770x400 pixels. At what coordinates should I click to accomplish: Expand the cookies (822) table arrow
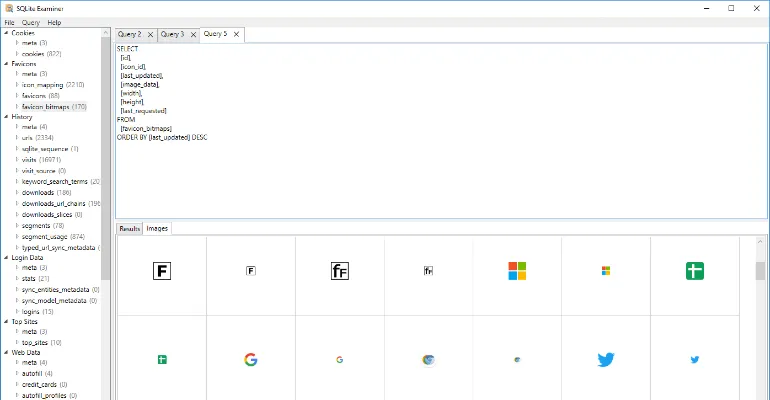tap(17, 53)
